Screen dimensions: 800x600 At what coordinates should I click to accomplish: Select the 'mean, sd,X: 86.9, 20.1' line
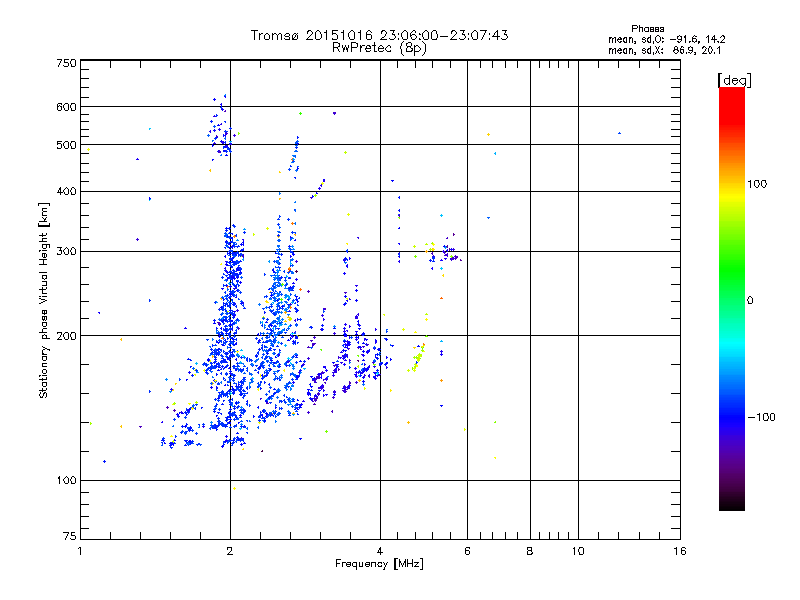(664, 51)
